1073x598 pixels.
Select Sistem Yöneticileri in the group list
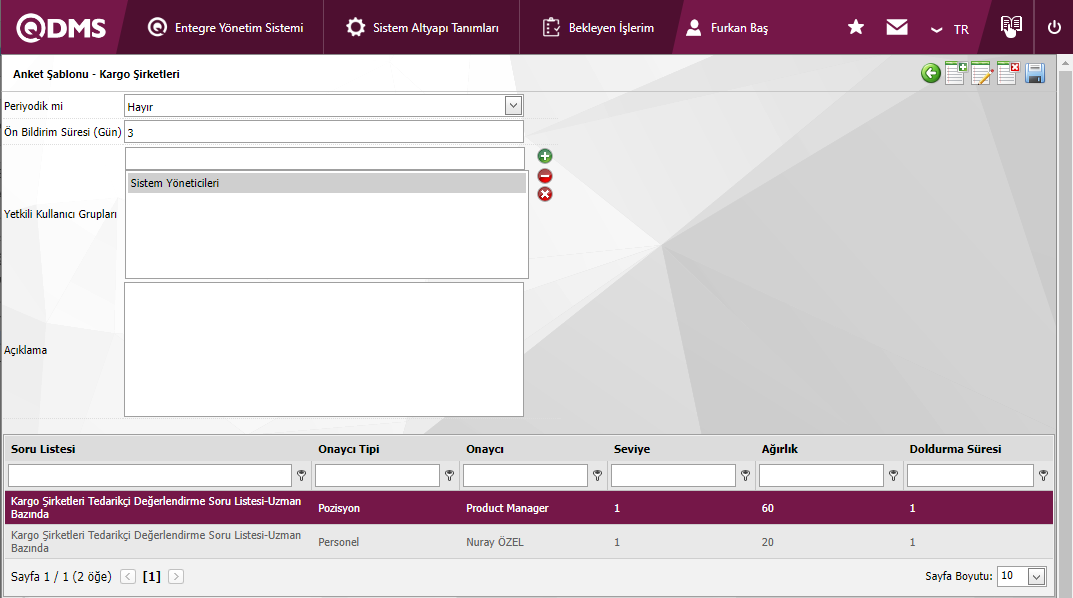(x=326, y=183)
